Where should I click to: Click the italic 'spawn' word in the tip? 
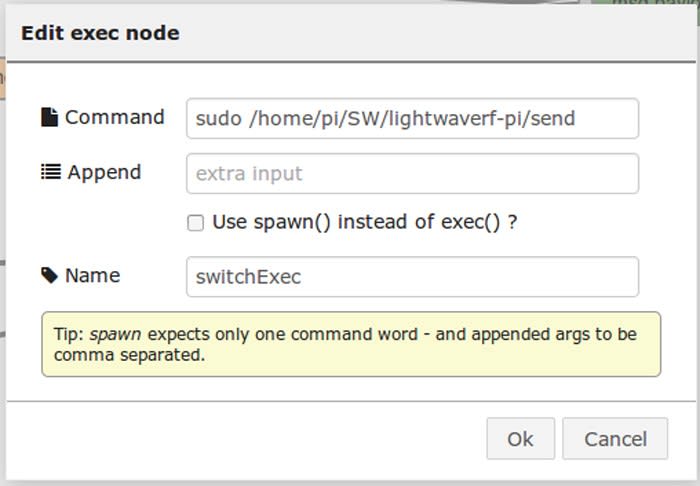click(x=116, y=334)
